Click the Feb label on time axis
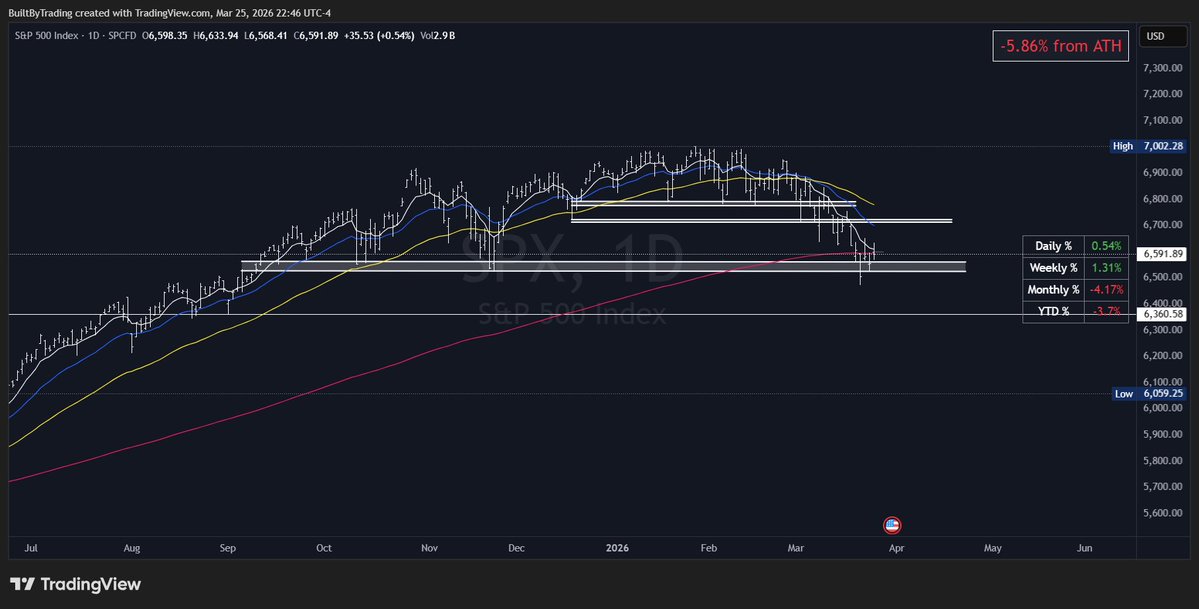 [709, 549]
